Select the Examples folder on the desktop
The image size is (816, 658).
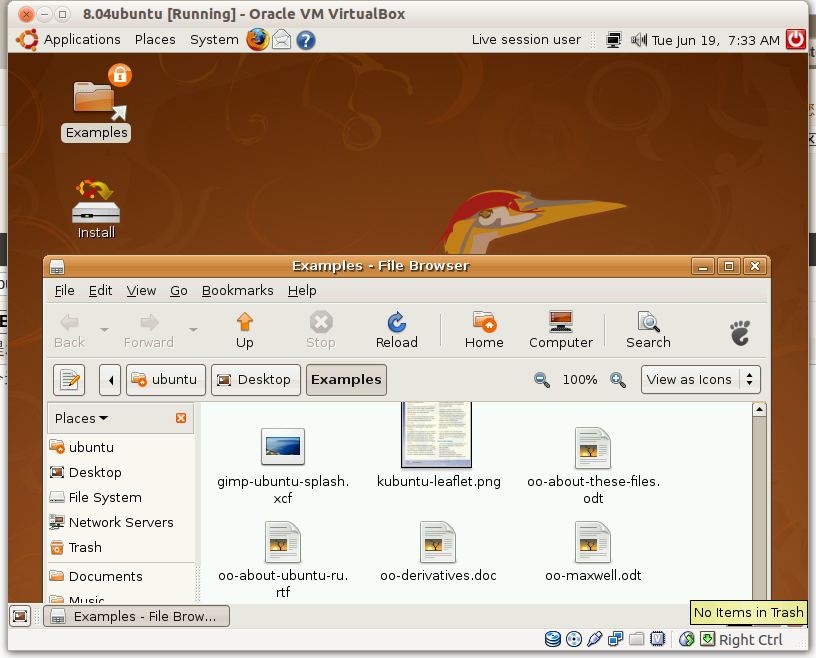pos(96,104)
